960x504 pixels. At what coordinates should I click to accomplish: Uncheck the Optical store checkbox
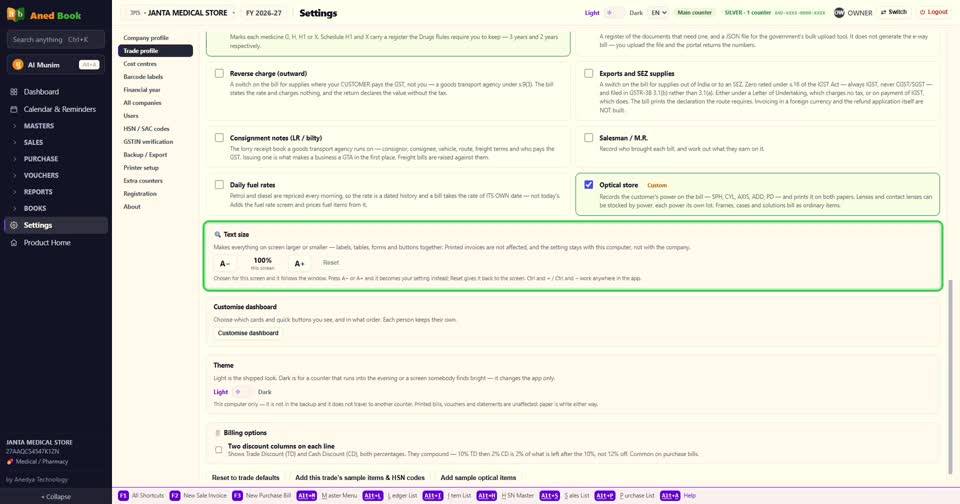click(588, 184)
